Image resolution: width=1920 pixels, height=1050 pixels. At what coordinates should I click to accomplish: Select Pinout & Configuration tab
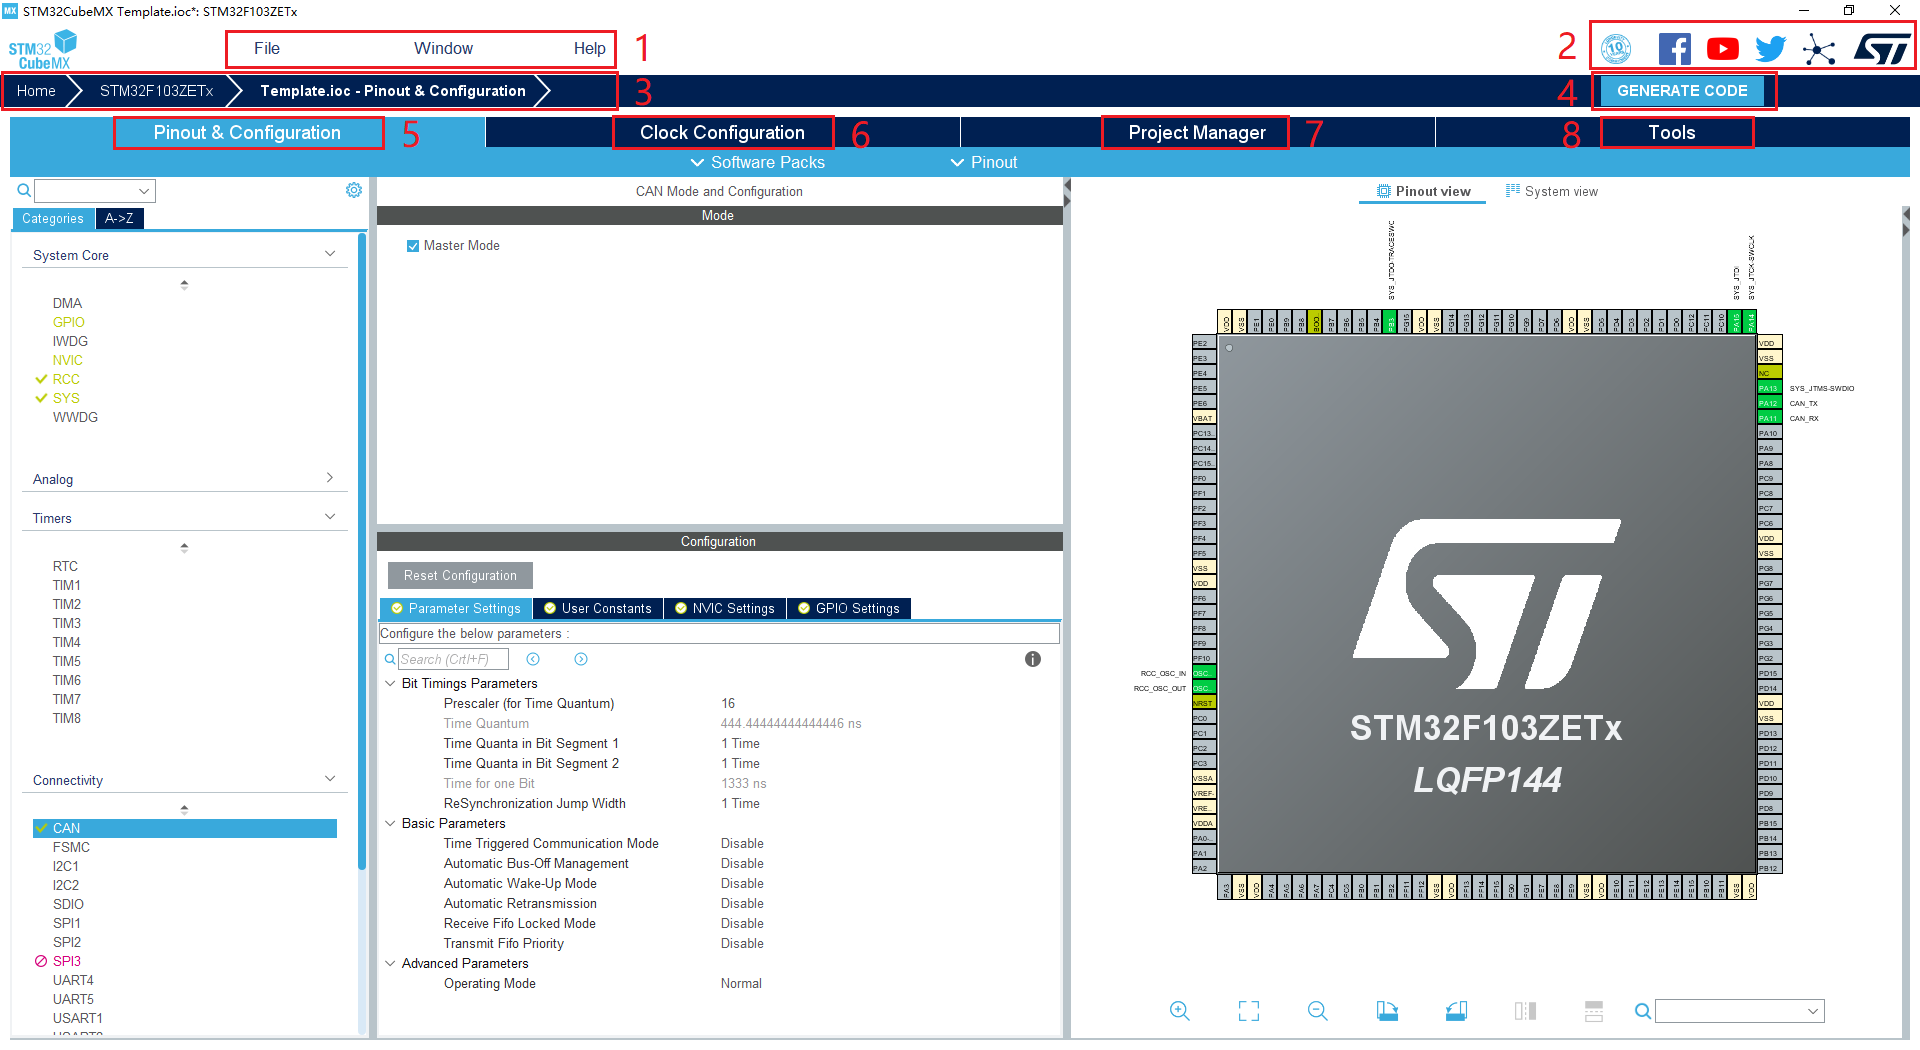click(x=247, y=132)
